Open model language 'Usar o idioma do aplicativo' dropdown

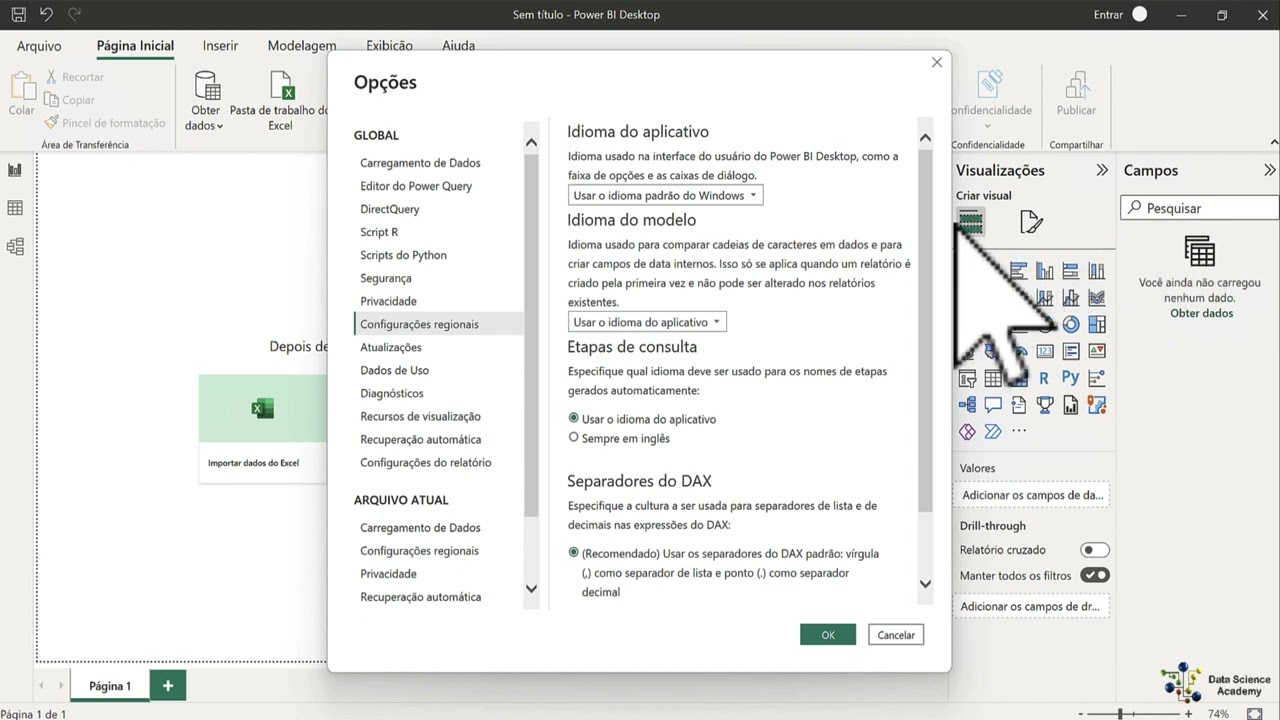pyautogui.click(x=647, y=322)
